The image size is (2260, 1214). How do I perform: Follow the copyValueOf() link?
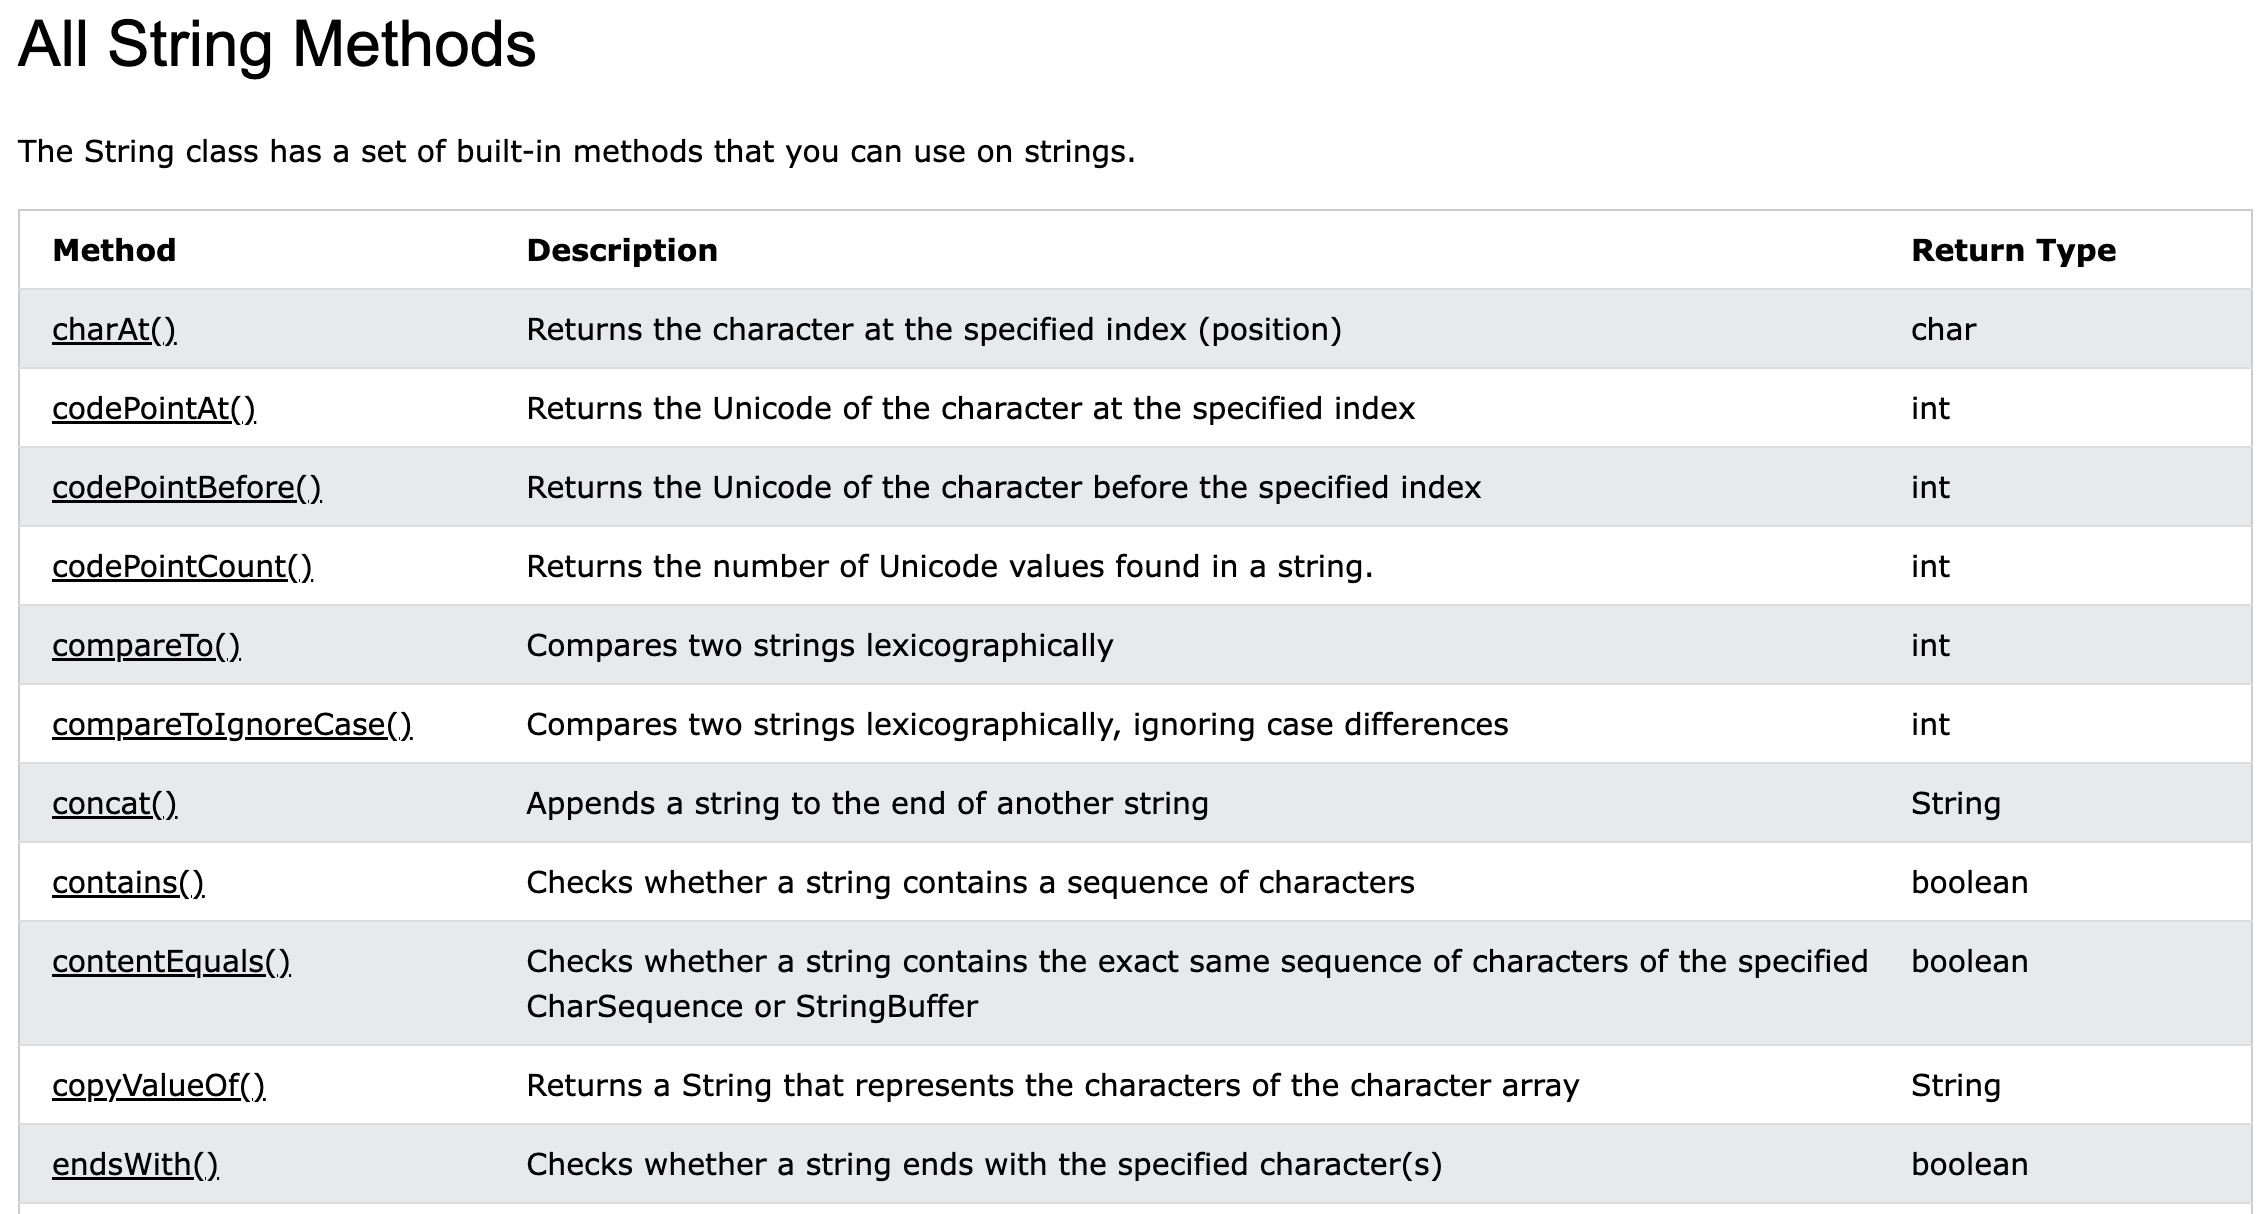tap(158, 1085)
